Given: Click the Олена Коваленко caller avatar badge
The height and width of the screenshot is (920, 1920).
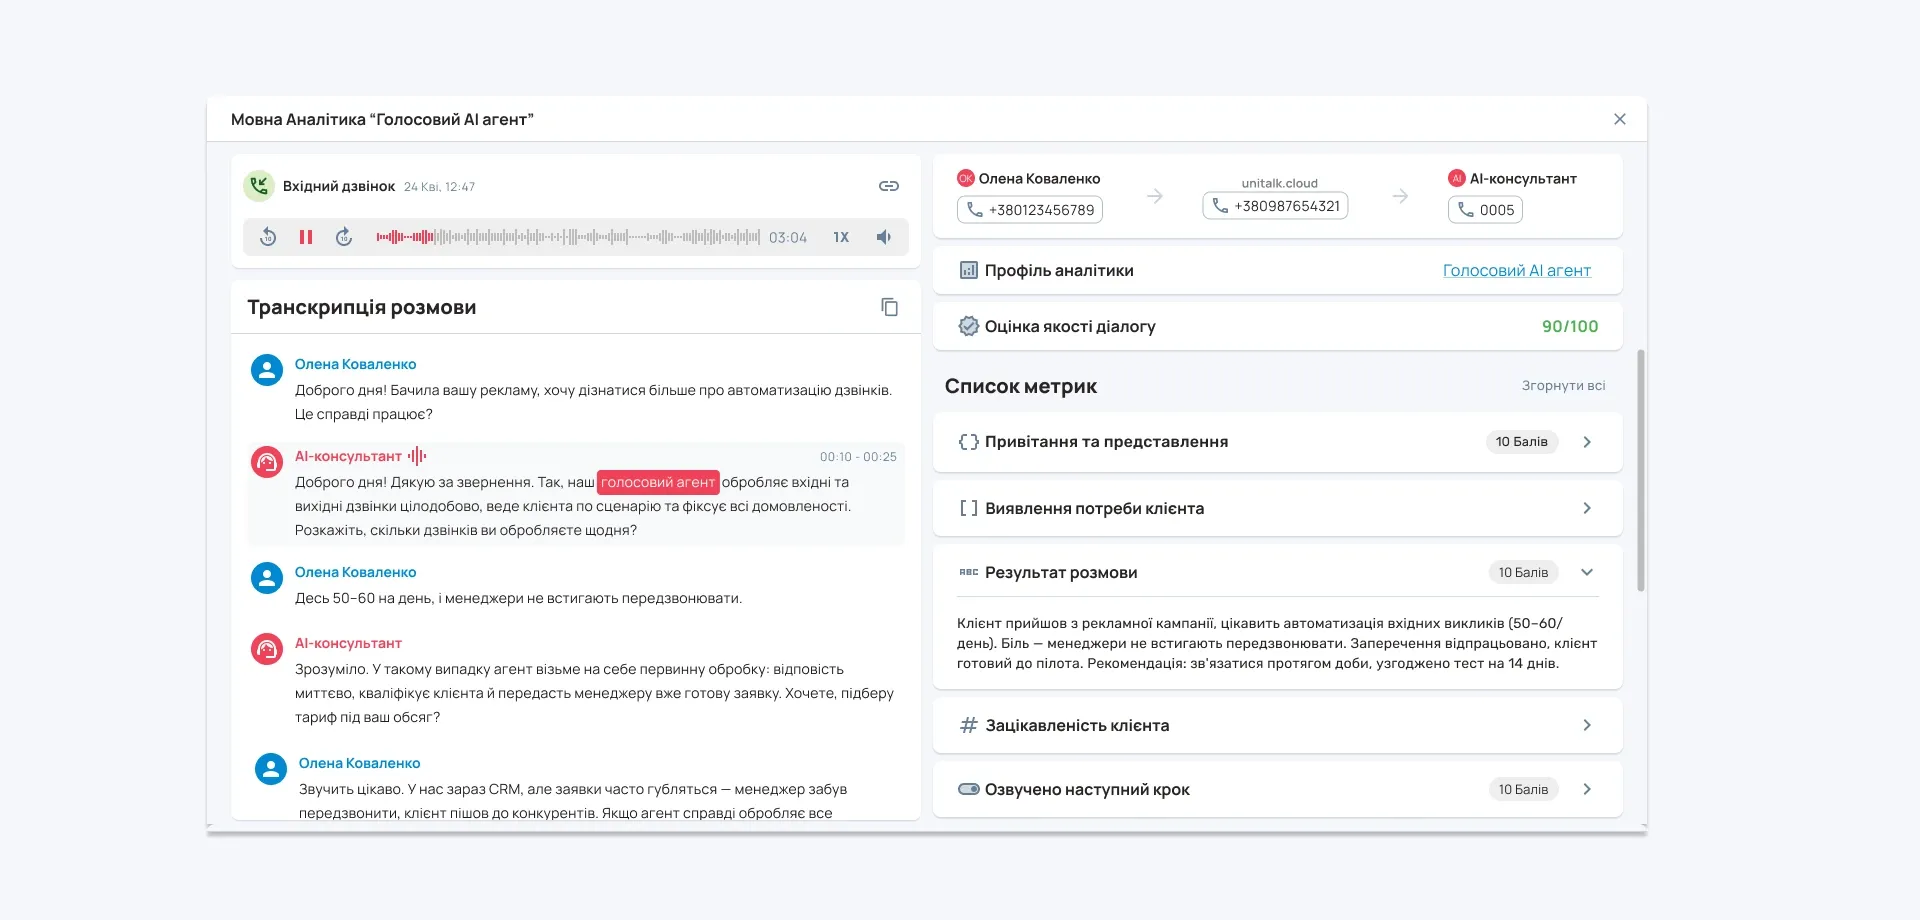Looking at the screenshot, I should 966,178.
